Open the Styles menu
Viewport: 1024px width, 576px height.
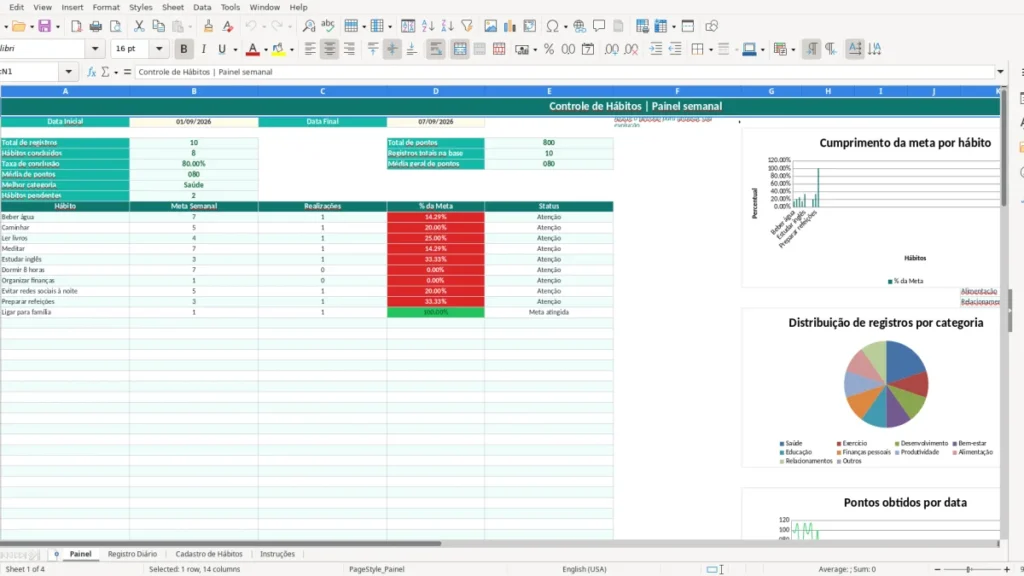(x=140, y=7)
